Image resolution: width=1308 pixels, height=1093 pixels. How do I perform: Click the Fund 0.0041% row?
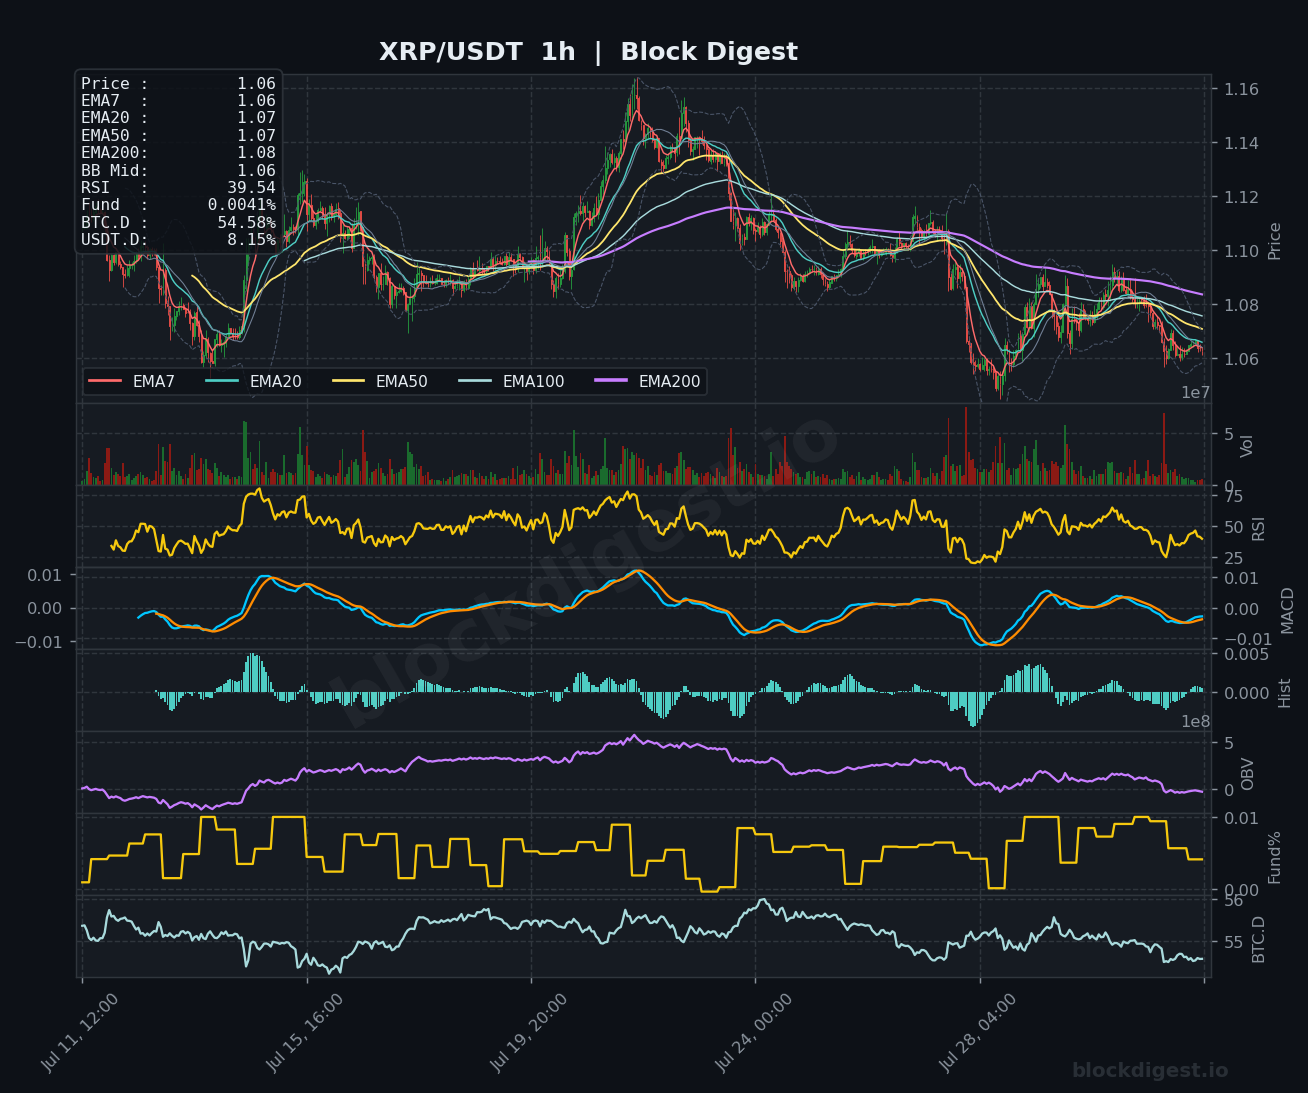(x=178, y=205)
